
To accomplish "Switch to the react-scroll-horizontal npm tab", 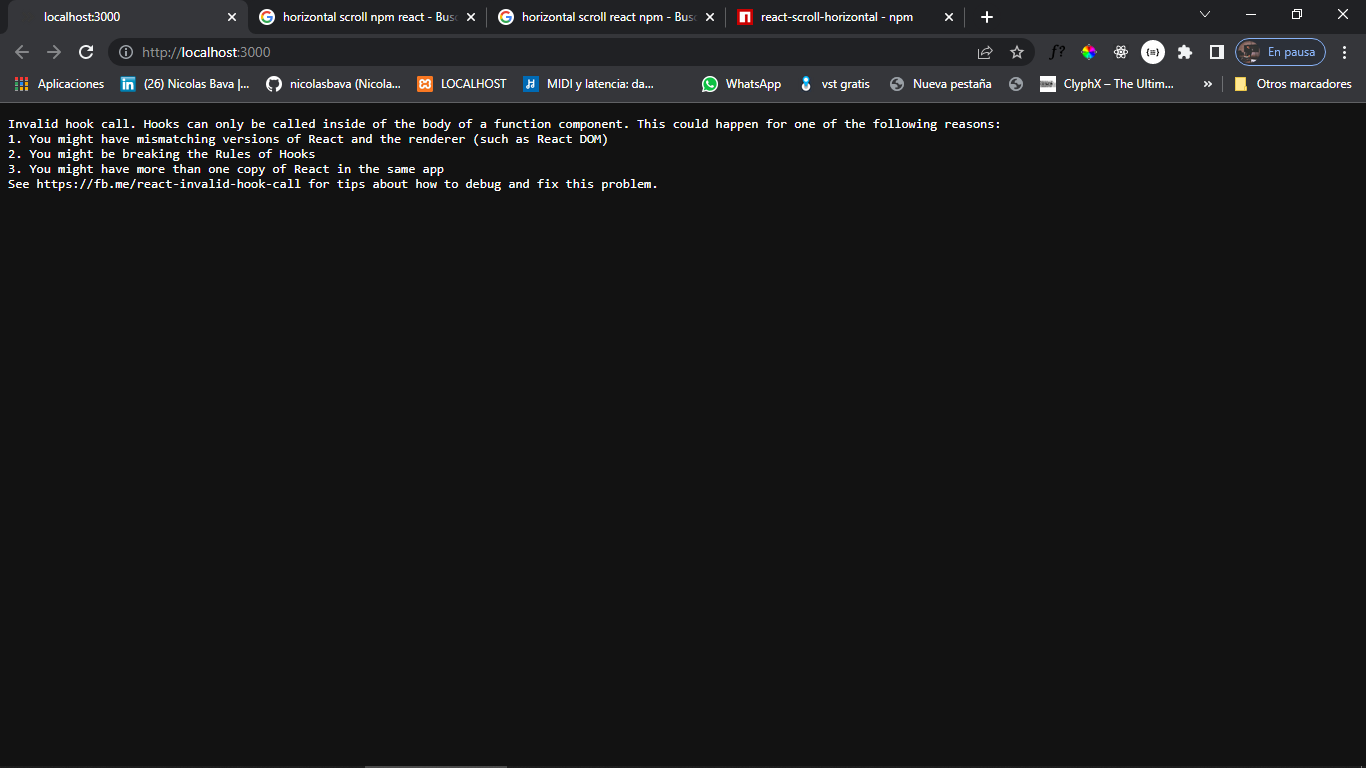I will click(x=836, y=17).
